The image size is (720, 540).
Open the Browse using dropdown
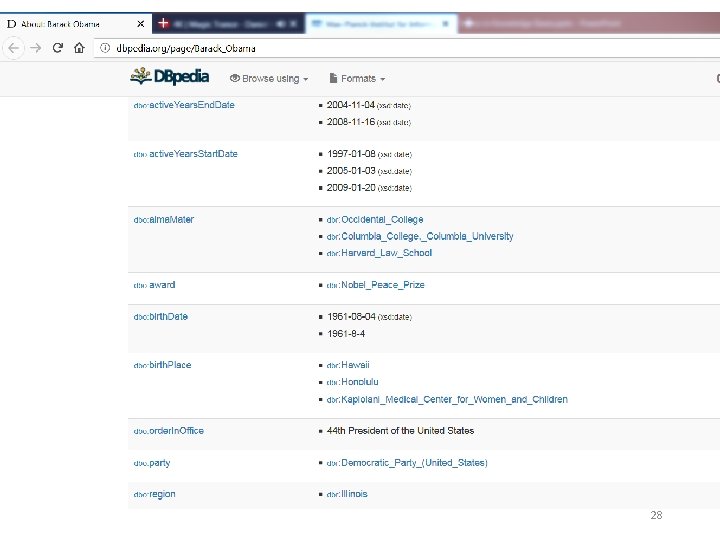pos(269,79)
